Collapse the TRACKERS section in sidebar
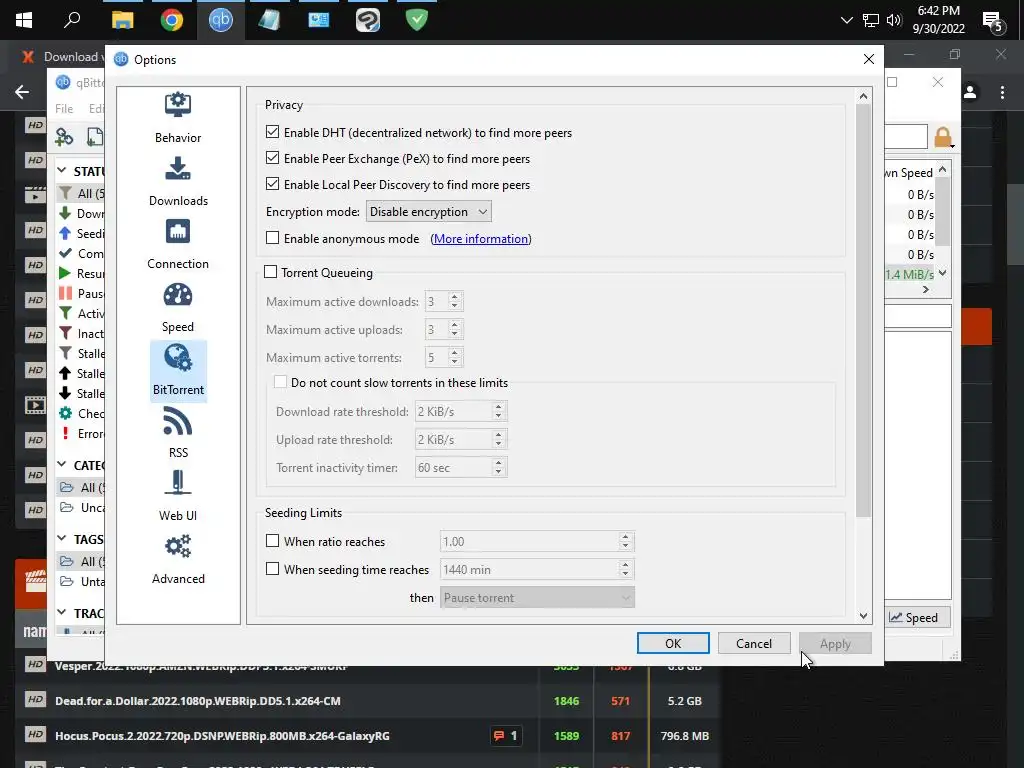This screenshot has width=1024, height=768. click(61, 613)
